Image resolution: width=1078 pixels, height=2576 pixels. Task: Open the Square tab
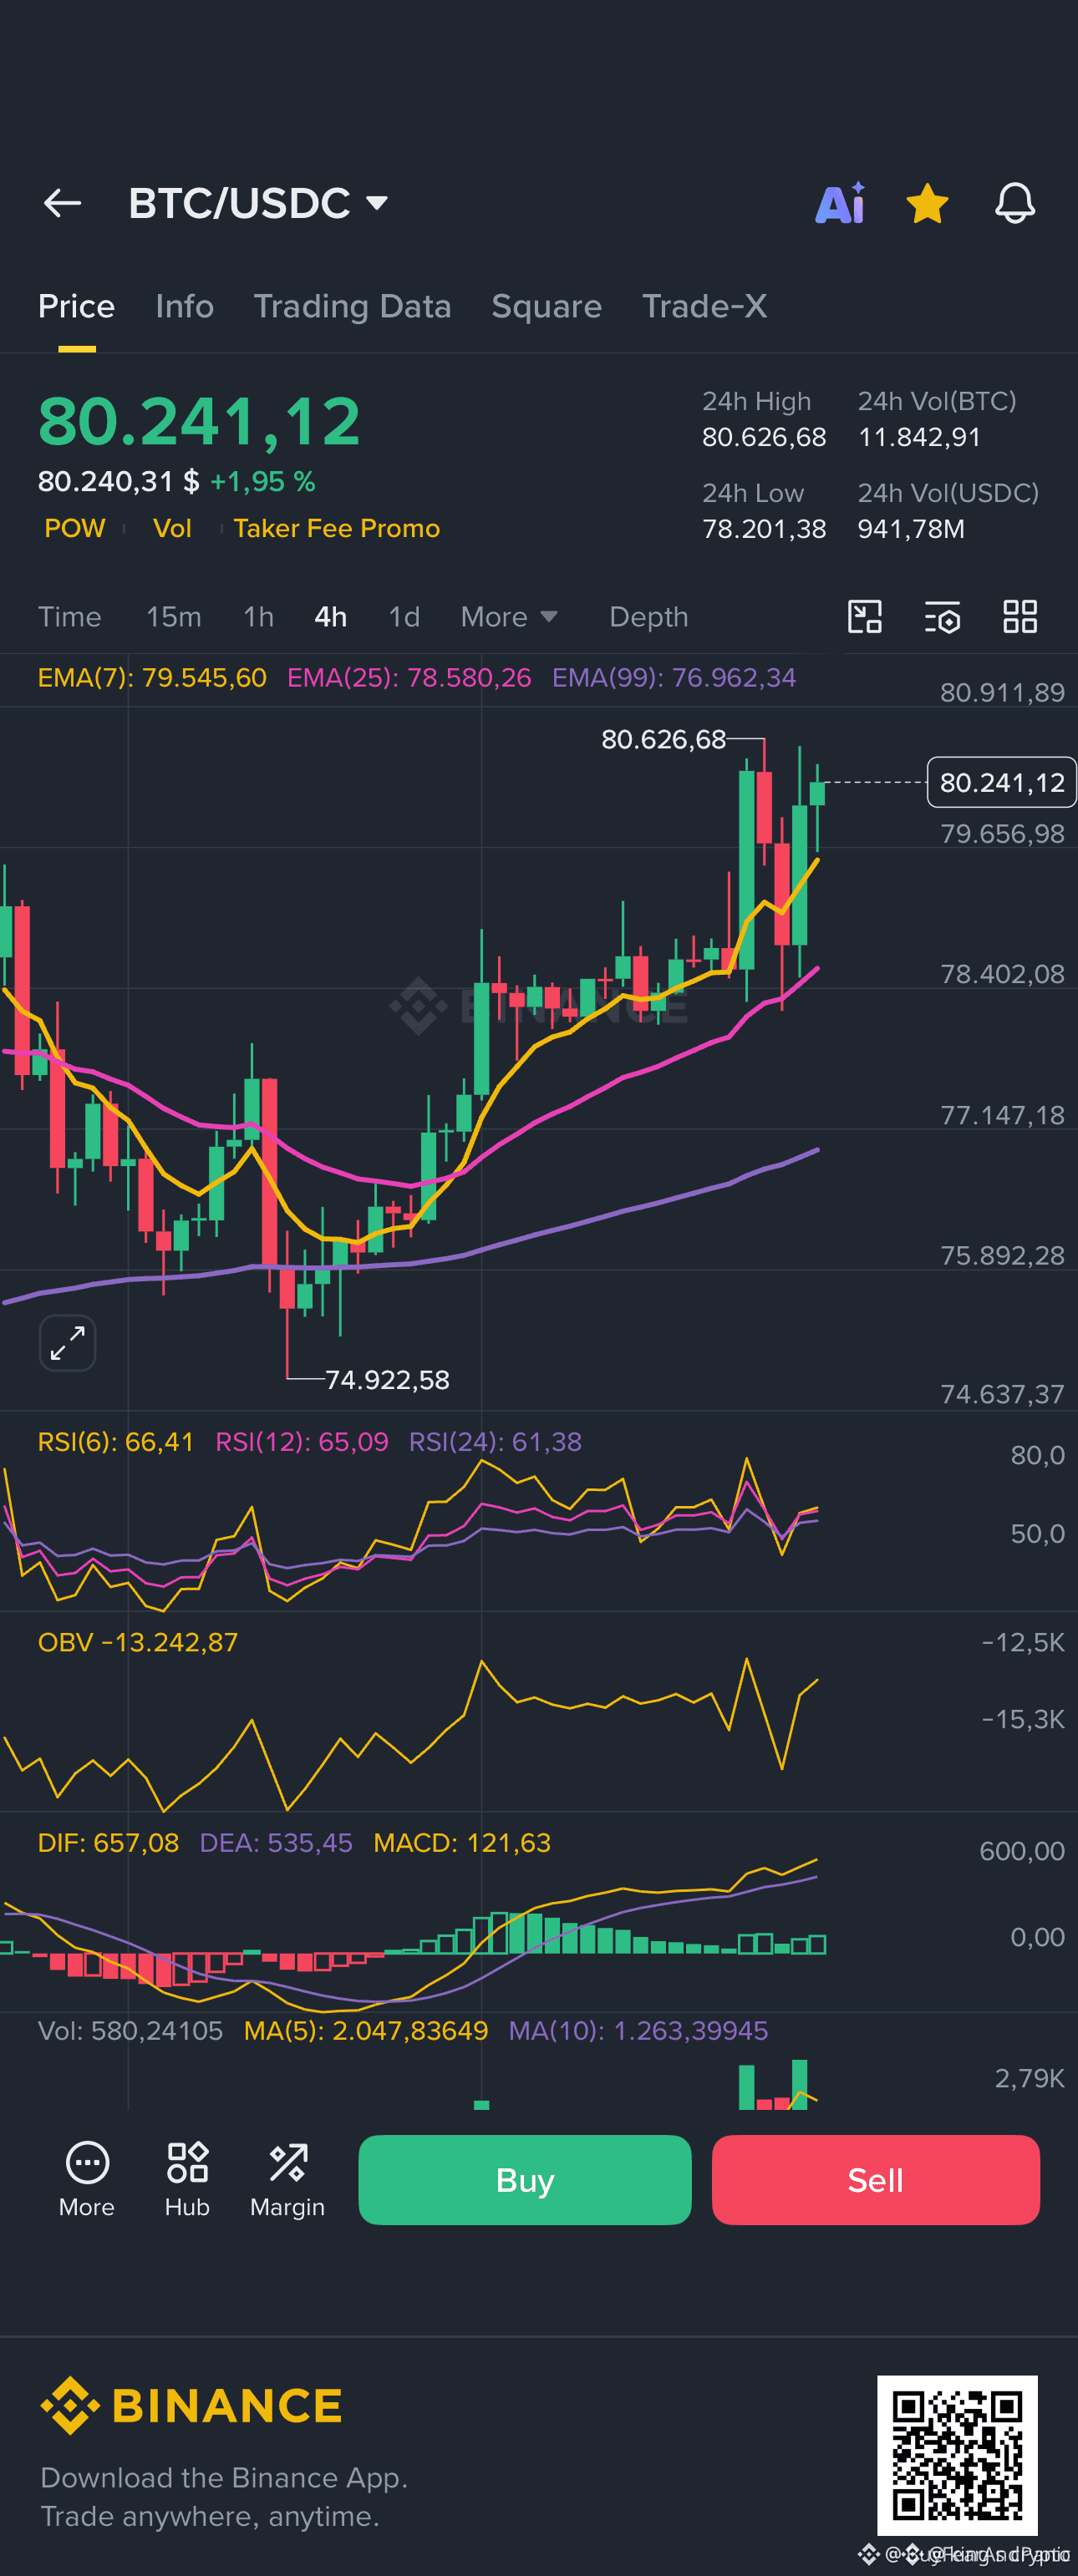(546, 306)
